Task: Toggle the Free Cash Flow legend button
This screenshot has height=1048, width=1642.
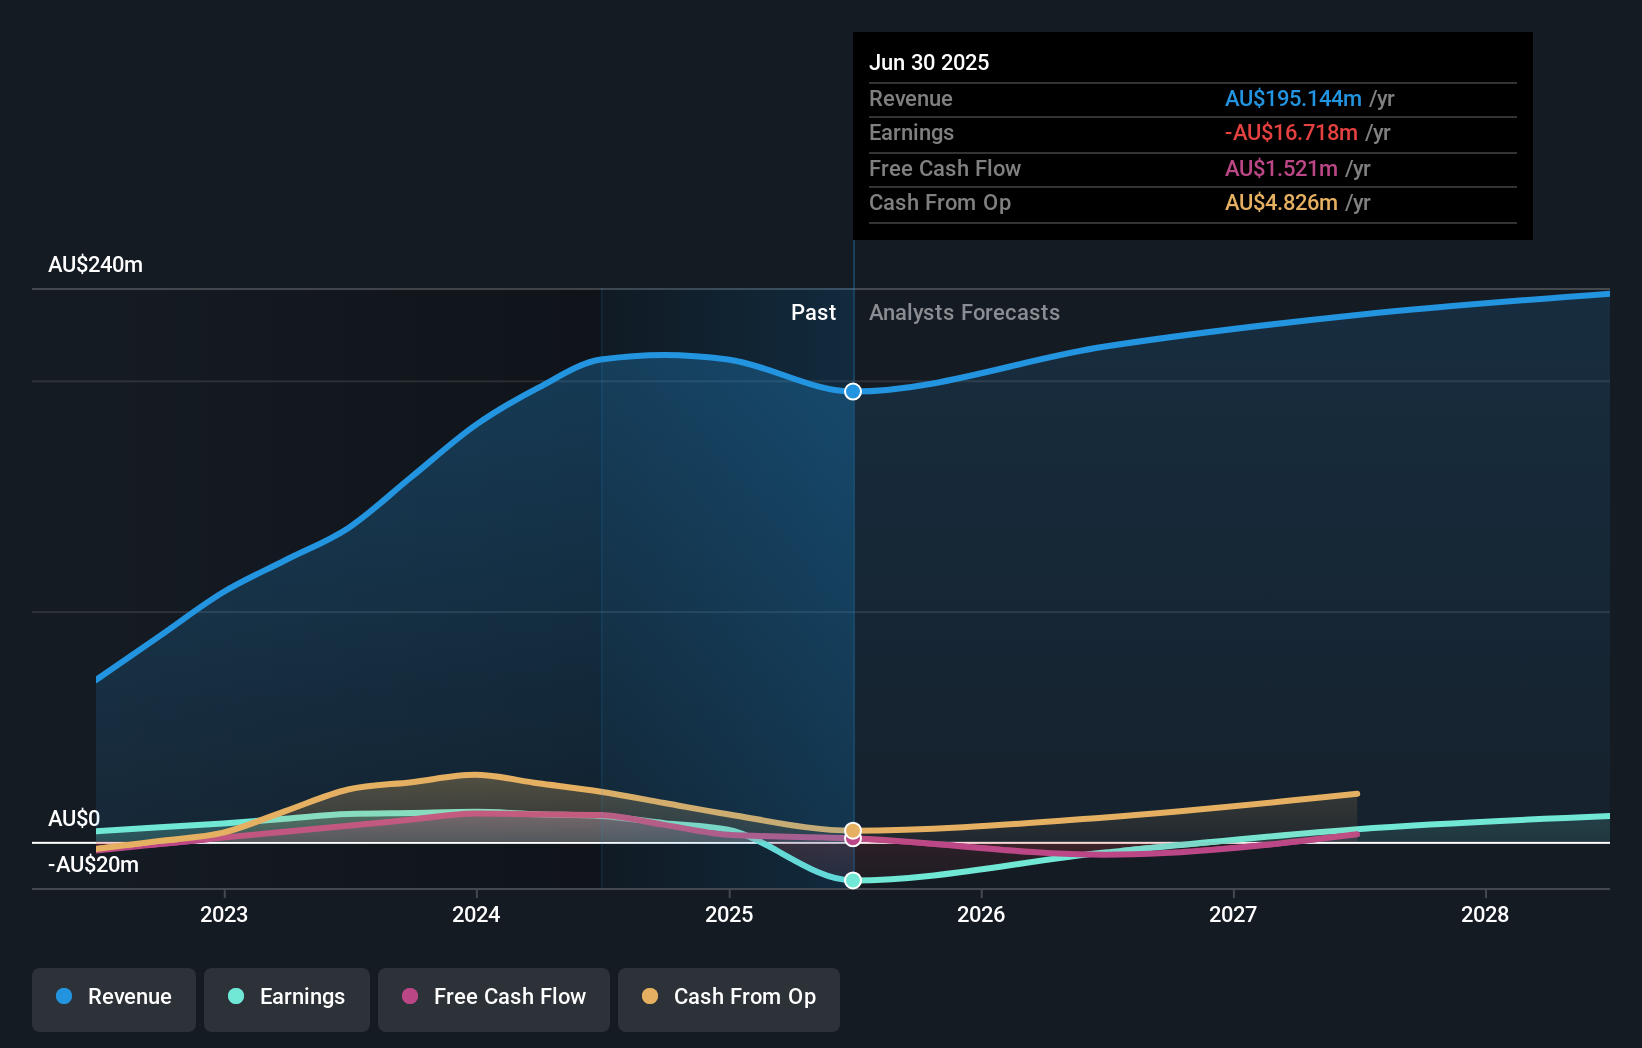Action: [x=494, y=999]
